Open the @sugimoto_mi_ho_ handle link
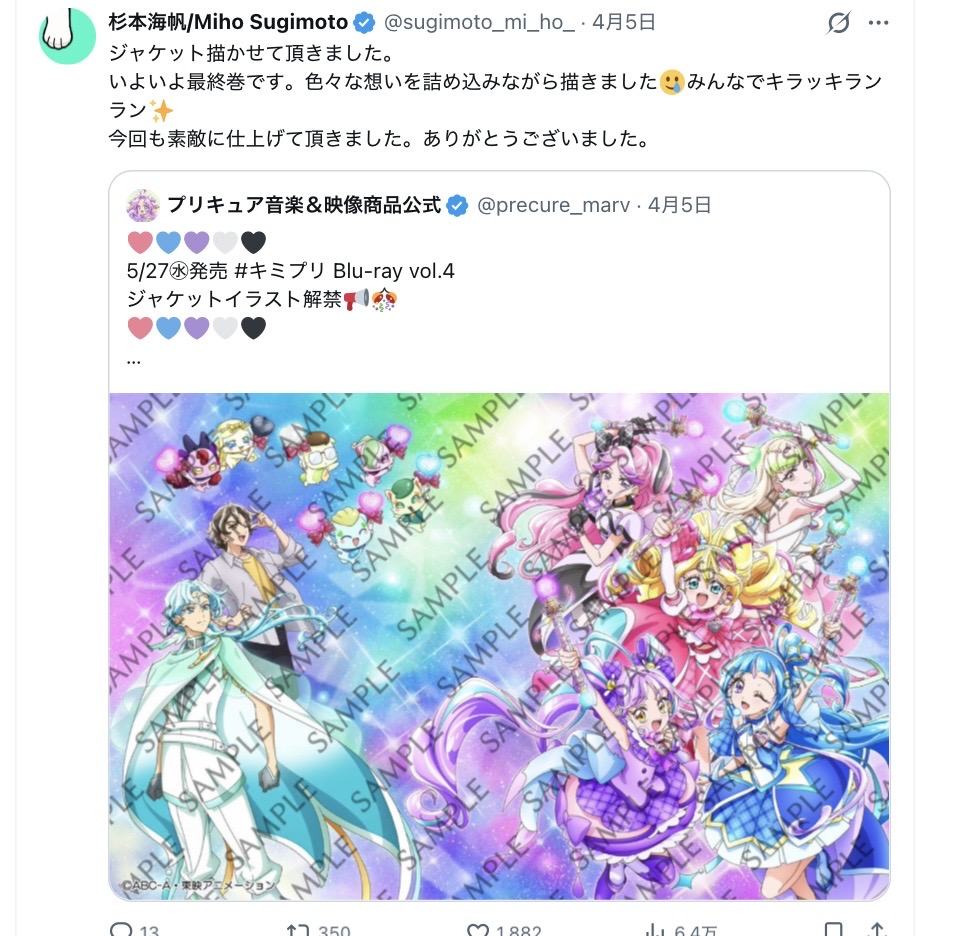968x936 pixels. 479,23
